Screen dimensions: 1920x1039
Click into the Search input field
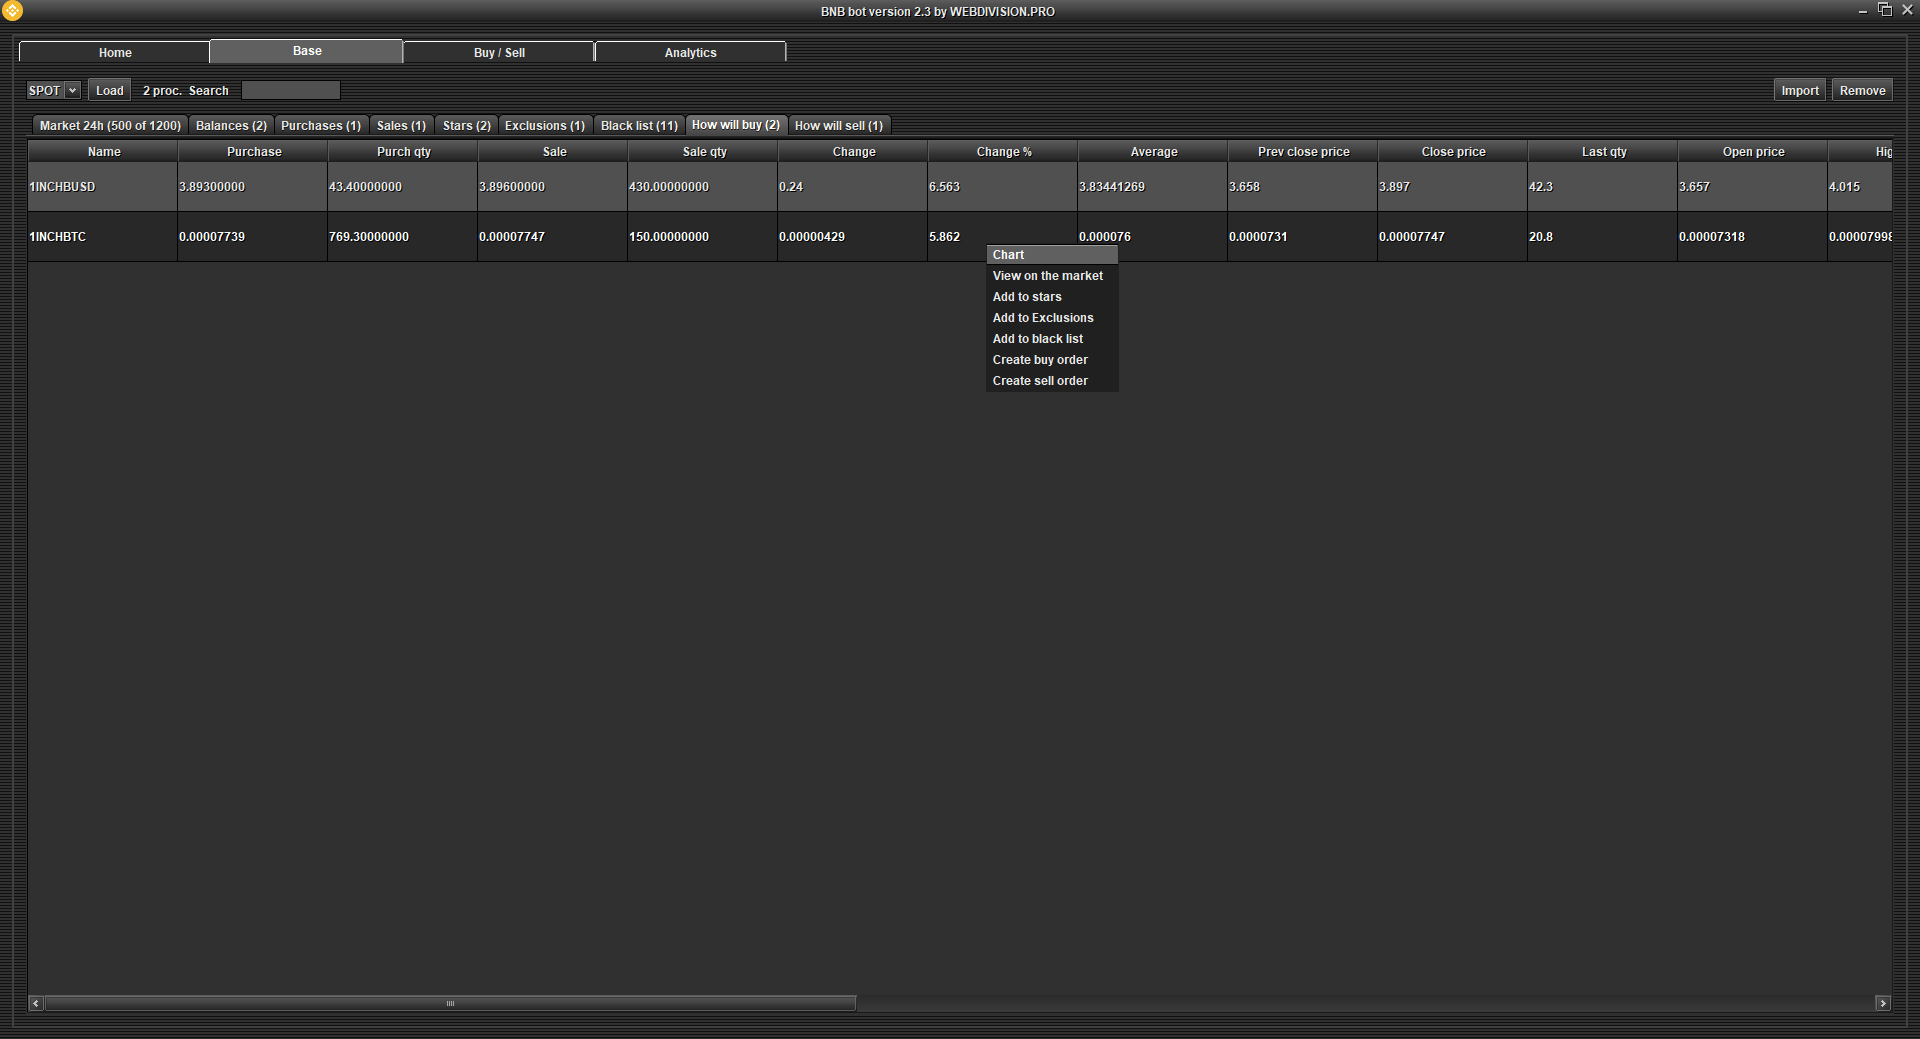(x=291, y=90)
